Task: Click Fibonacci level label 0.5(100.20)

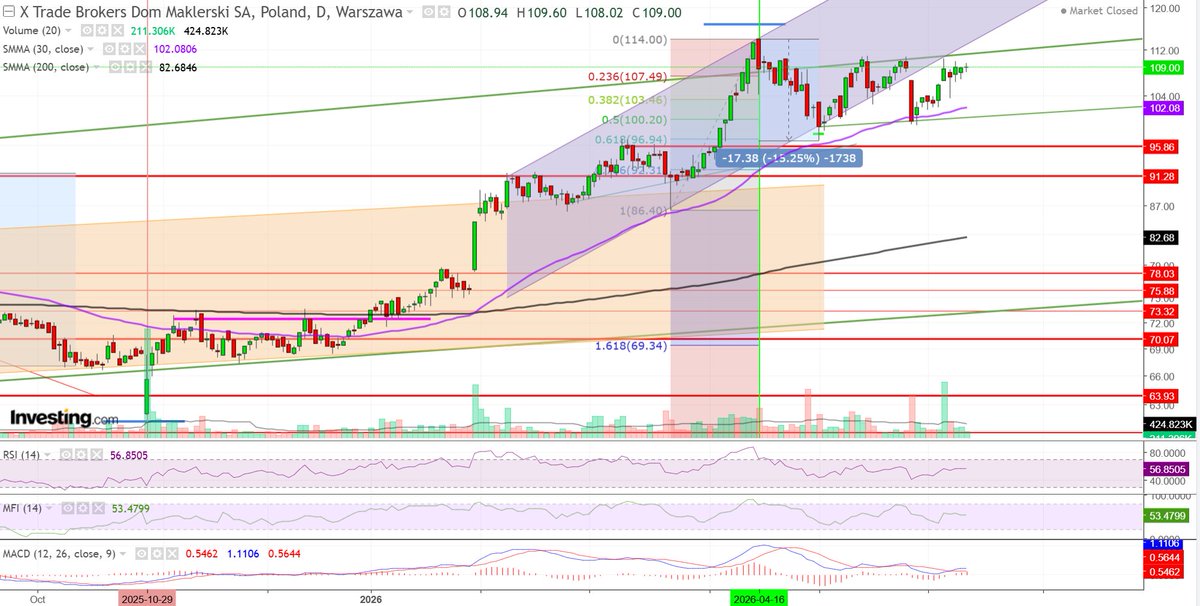Action: click(x=636, y=121)
